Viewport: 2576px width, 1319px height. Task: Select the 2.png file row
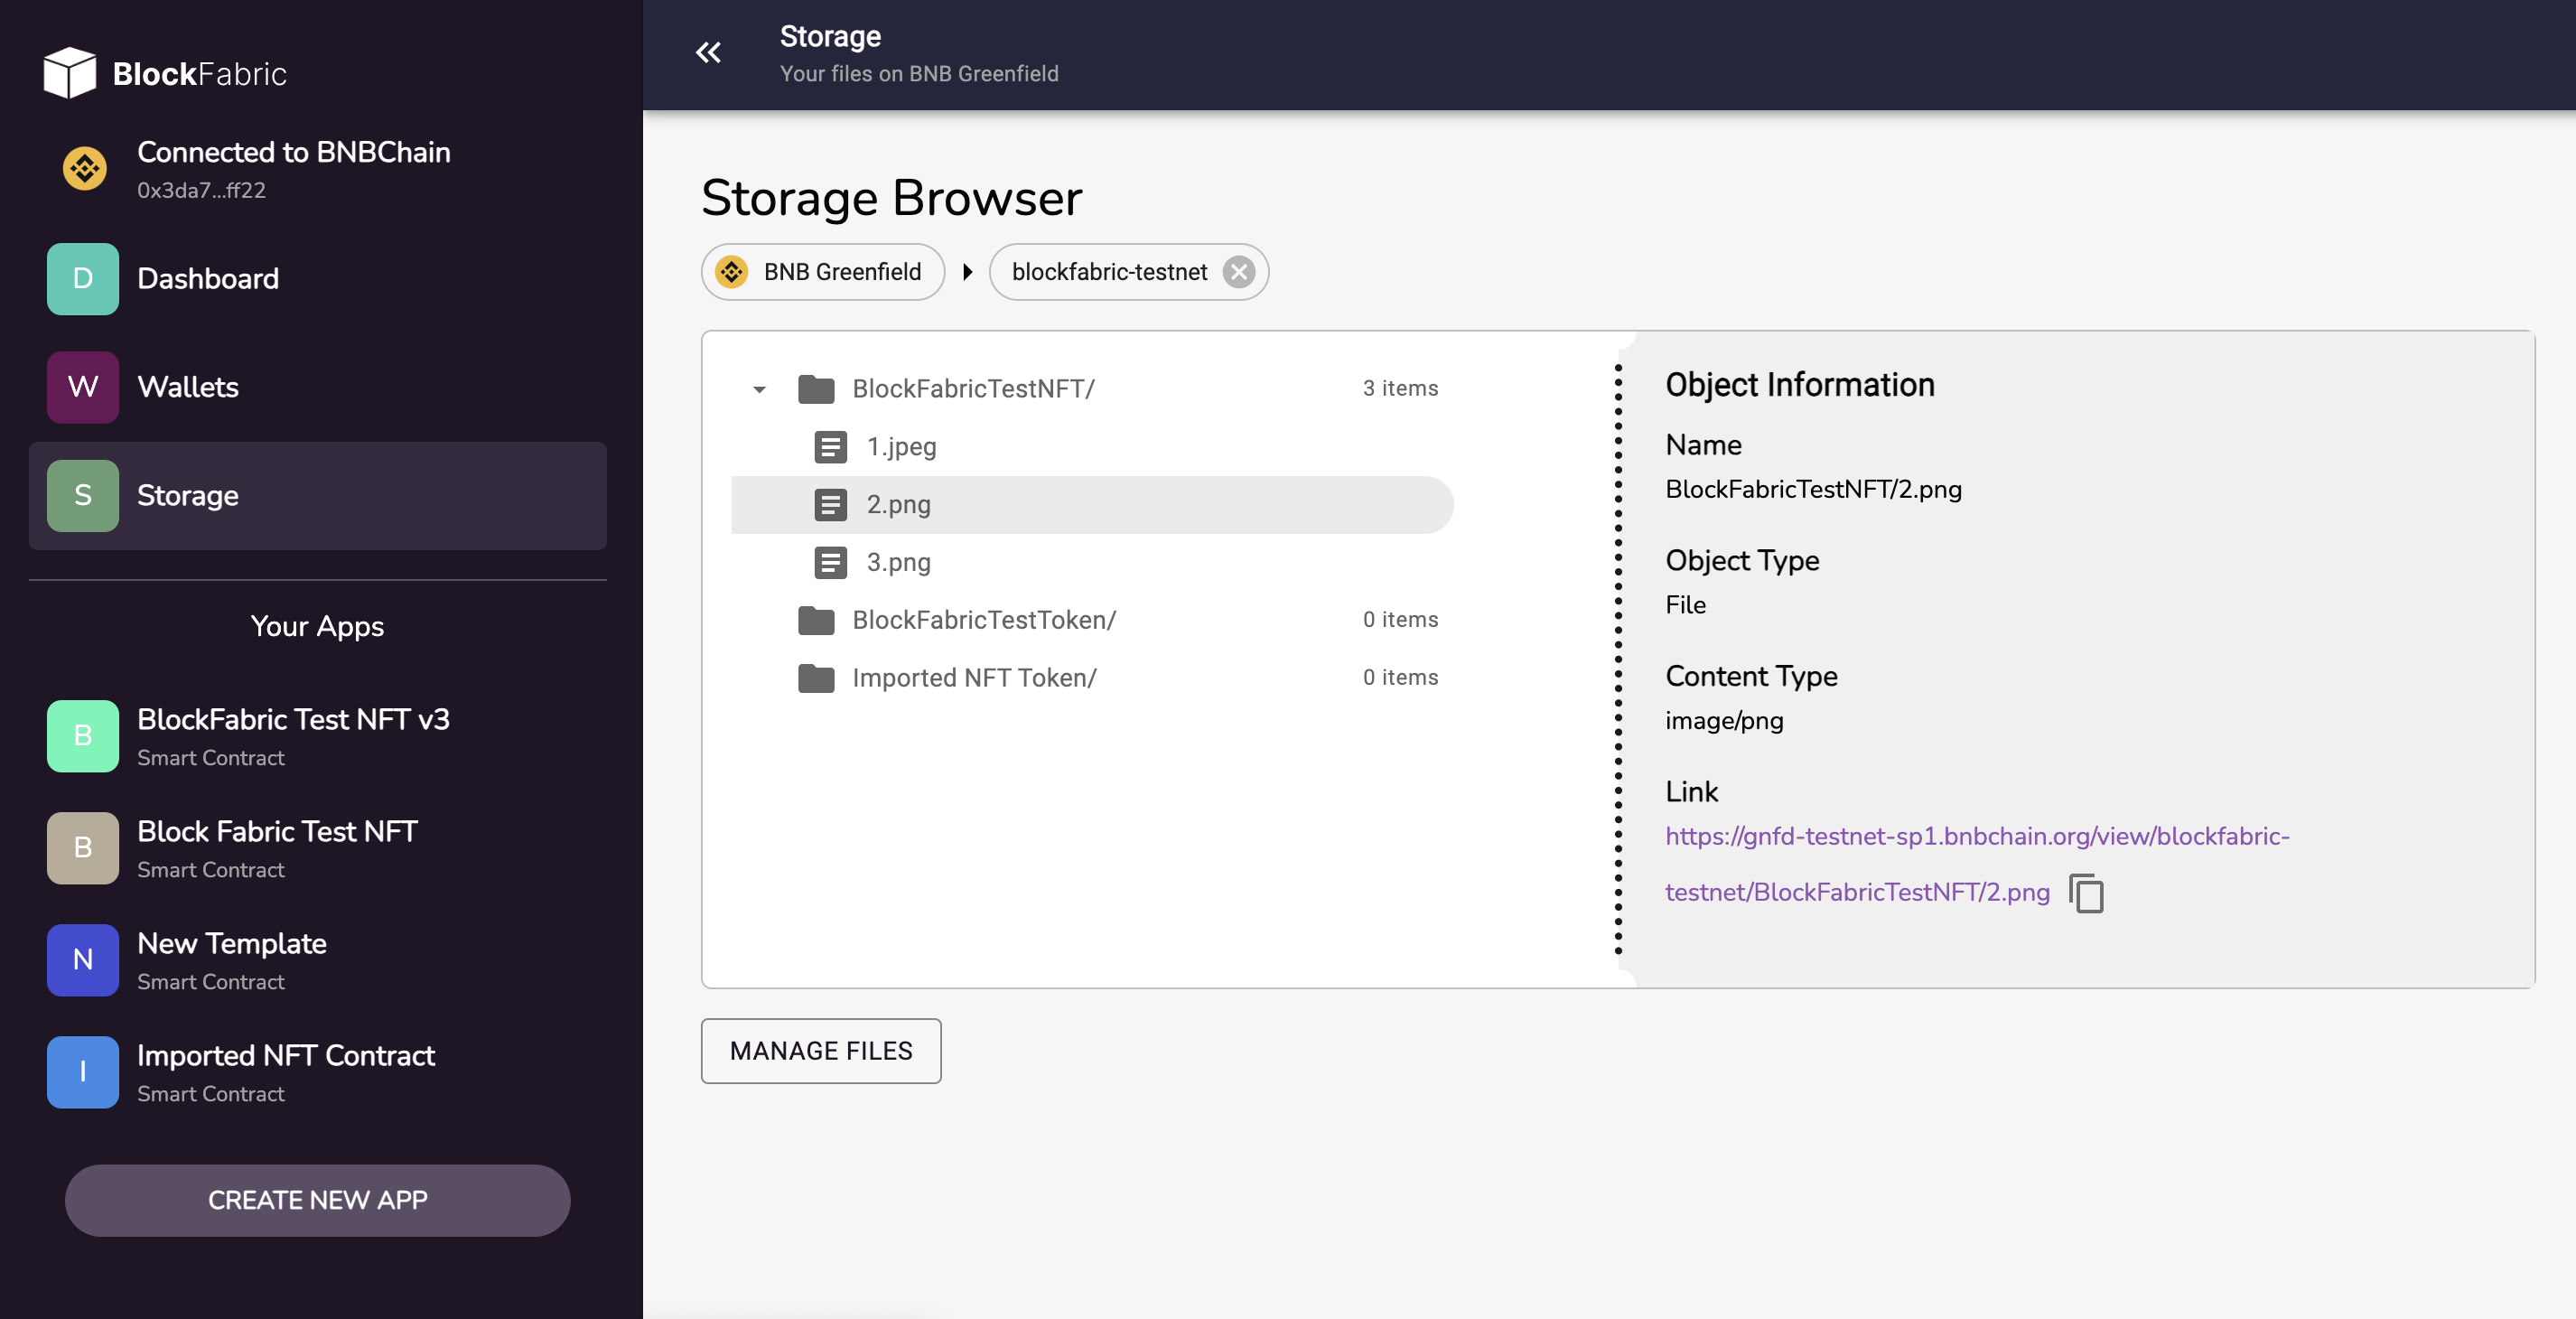point(1092,505)
